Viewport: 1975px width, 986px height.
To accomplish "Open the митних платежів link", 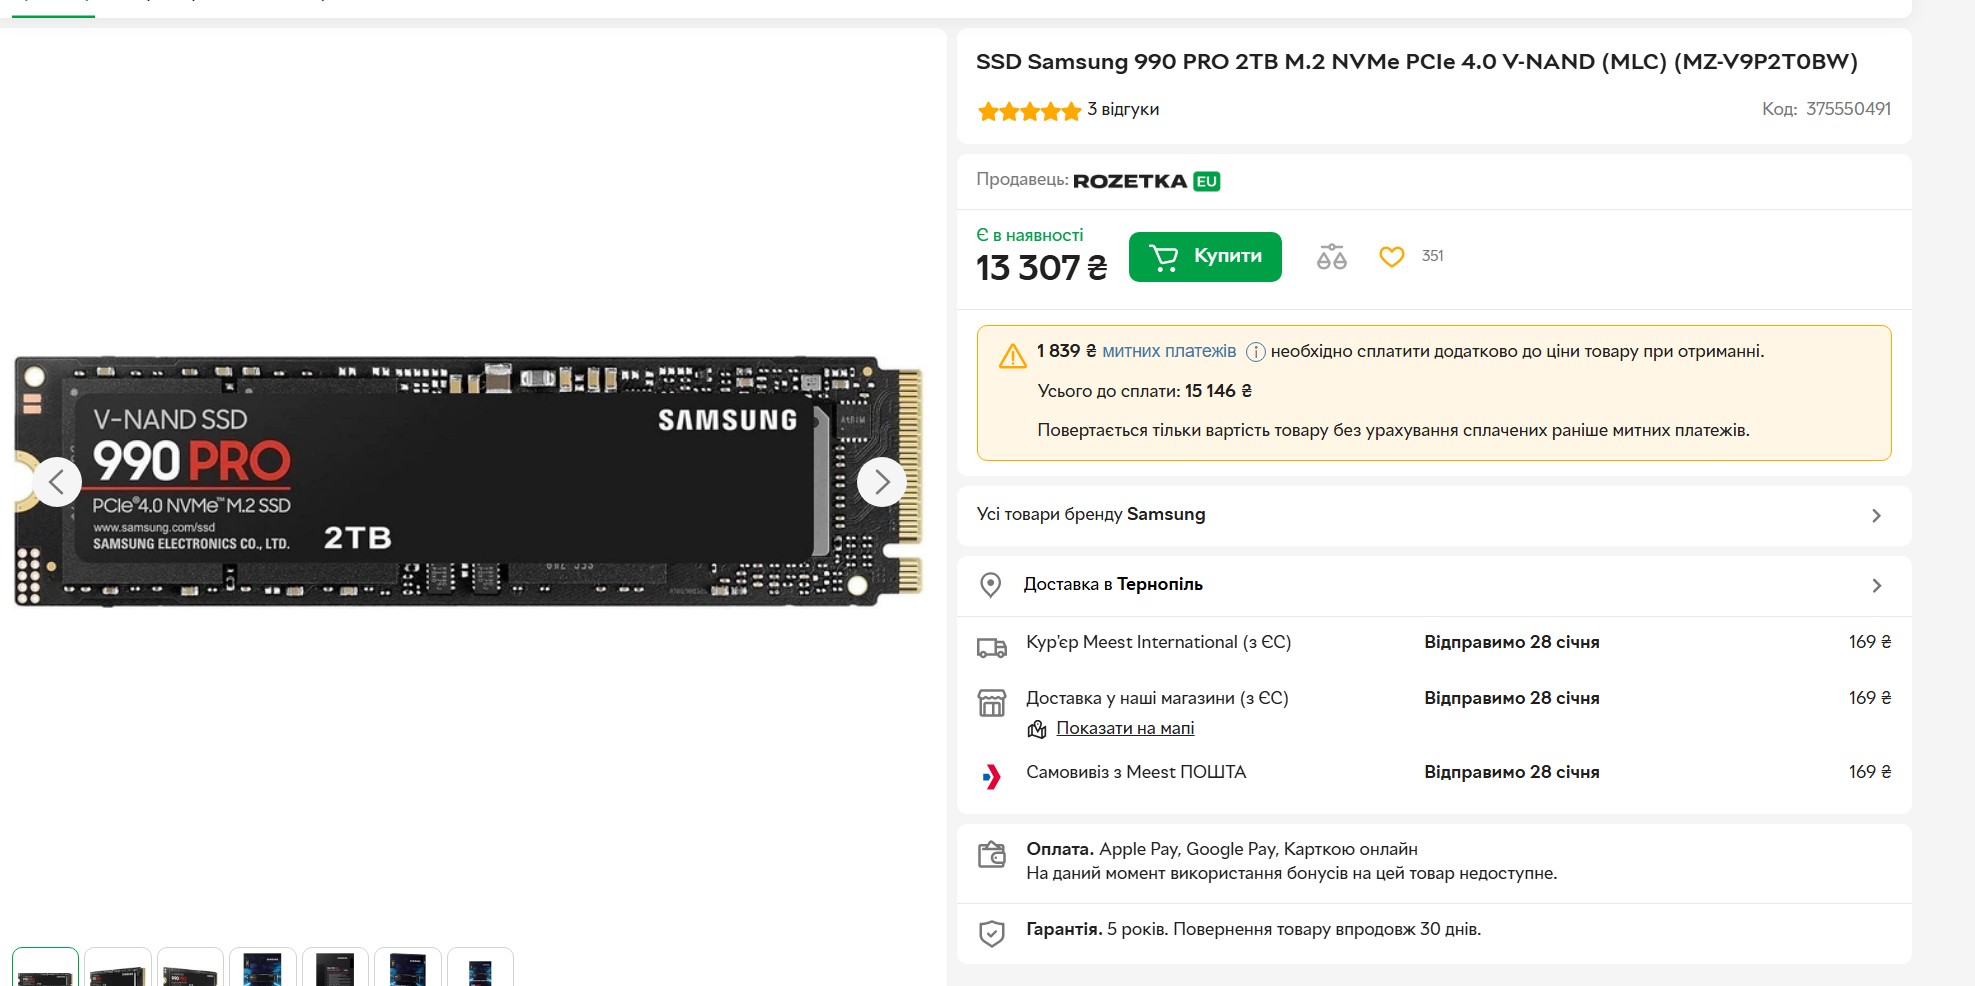I will click(x=1169, y=351).
